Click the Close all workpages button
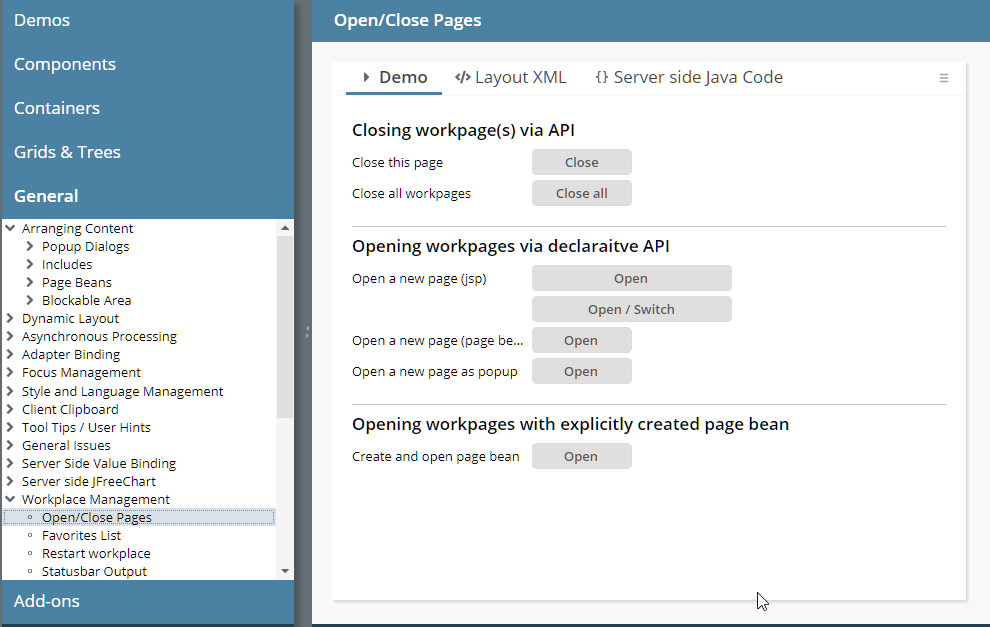Viewport: 990px width, 627px height. 581,193
